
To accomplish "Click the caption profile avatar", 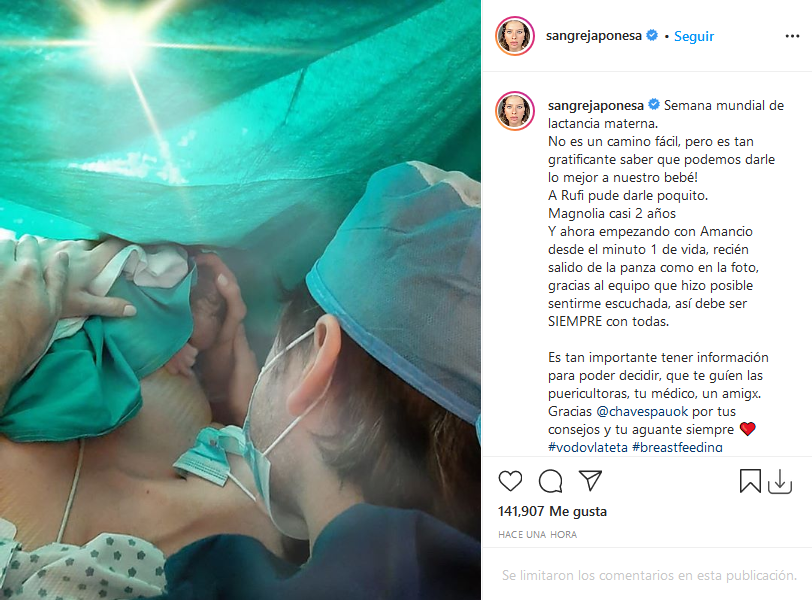I will (515, 111).
